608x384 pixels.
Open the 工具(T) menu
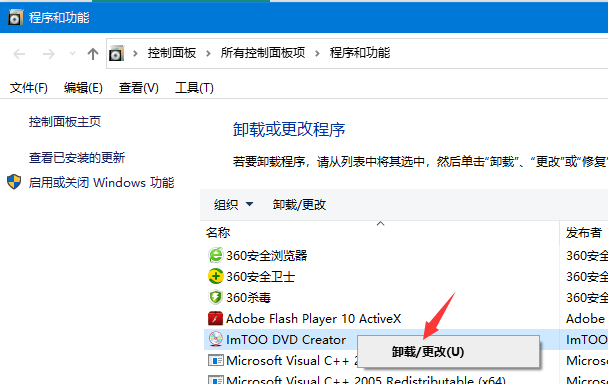[194, 88]
